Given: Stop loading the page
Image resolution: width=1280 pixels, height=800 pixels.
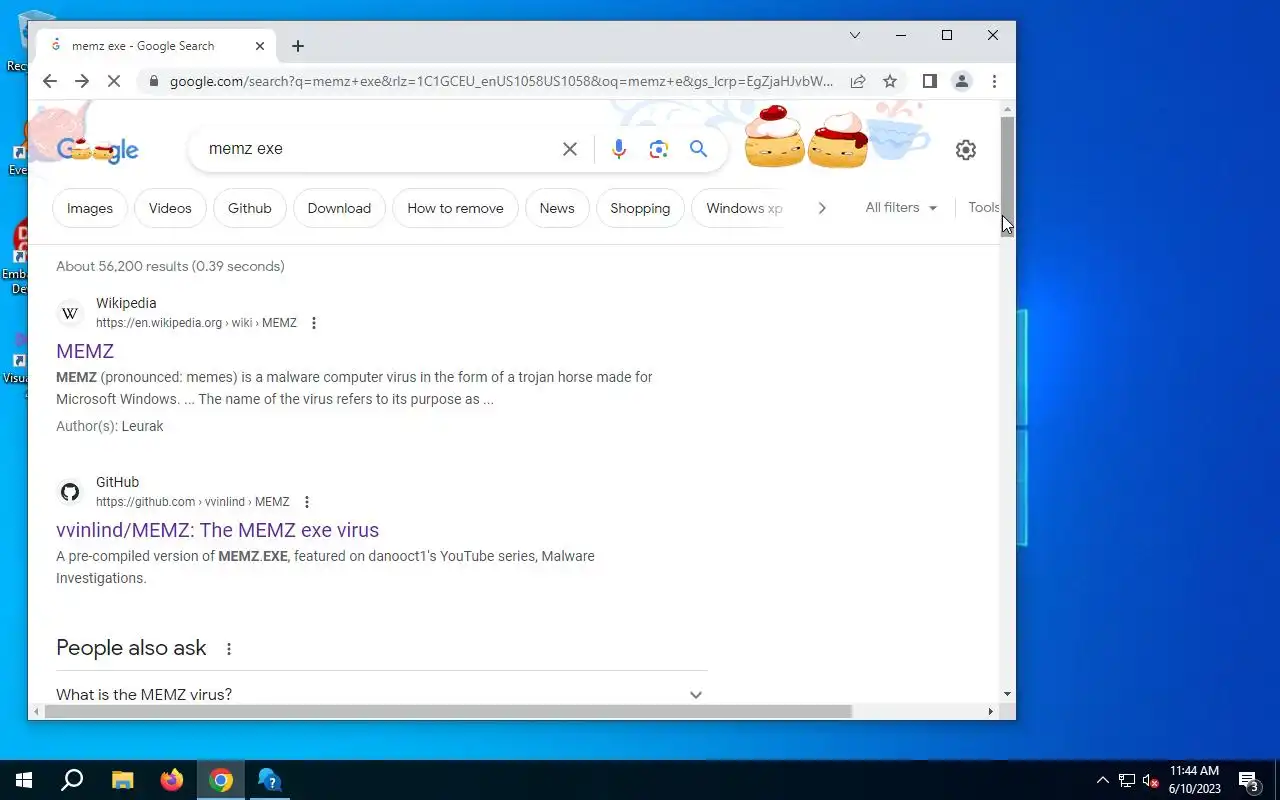Looking at the screenshot, I should (x=114, y=81).
